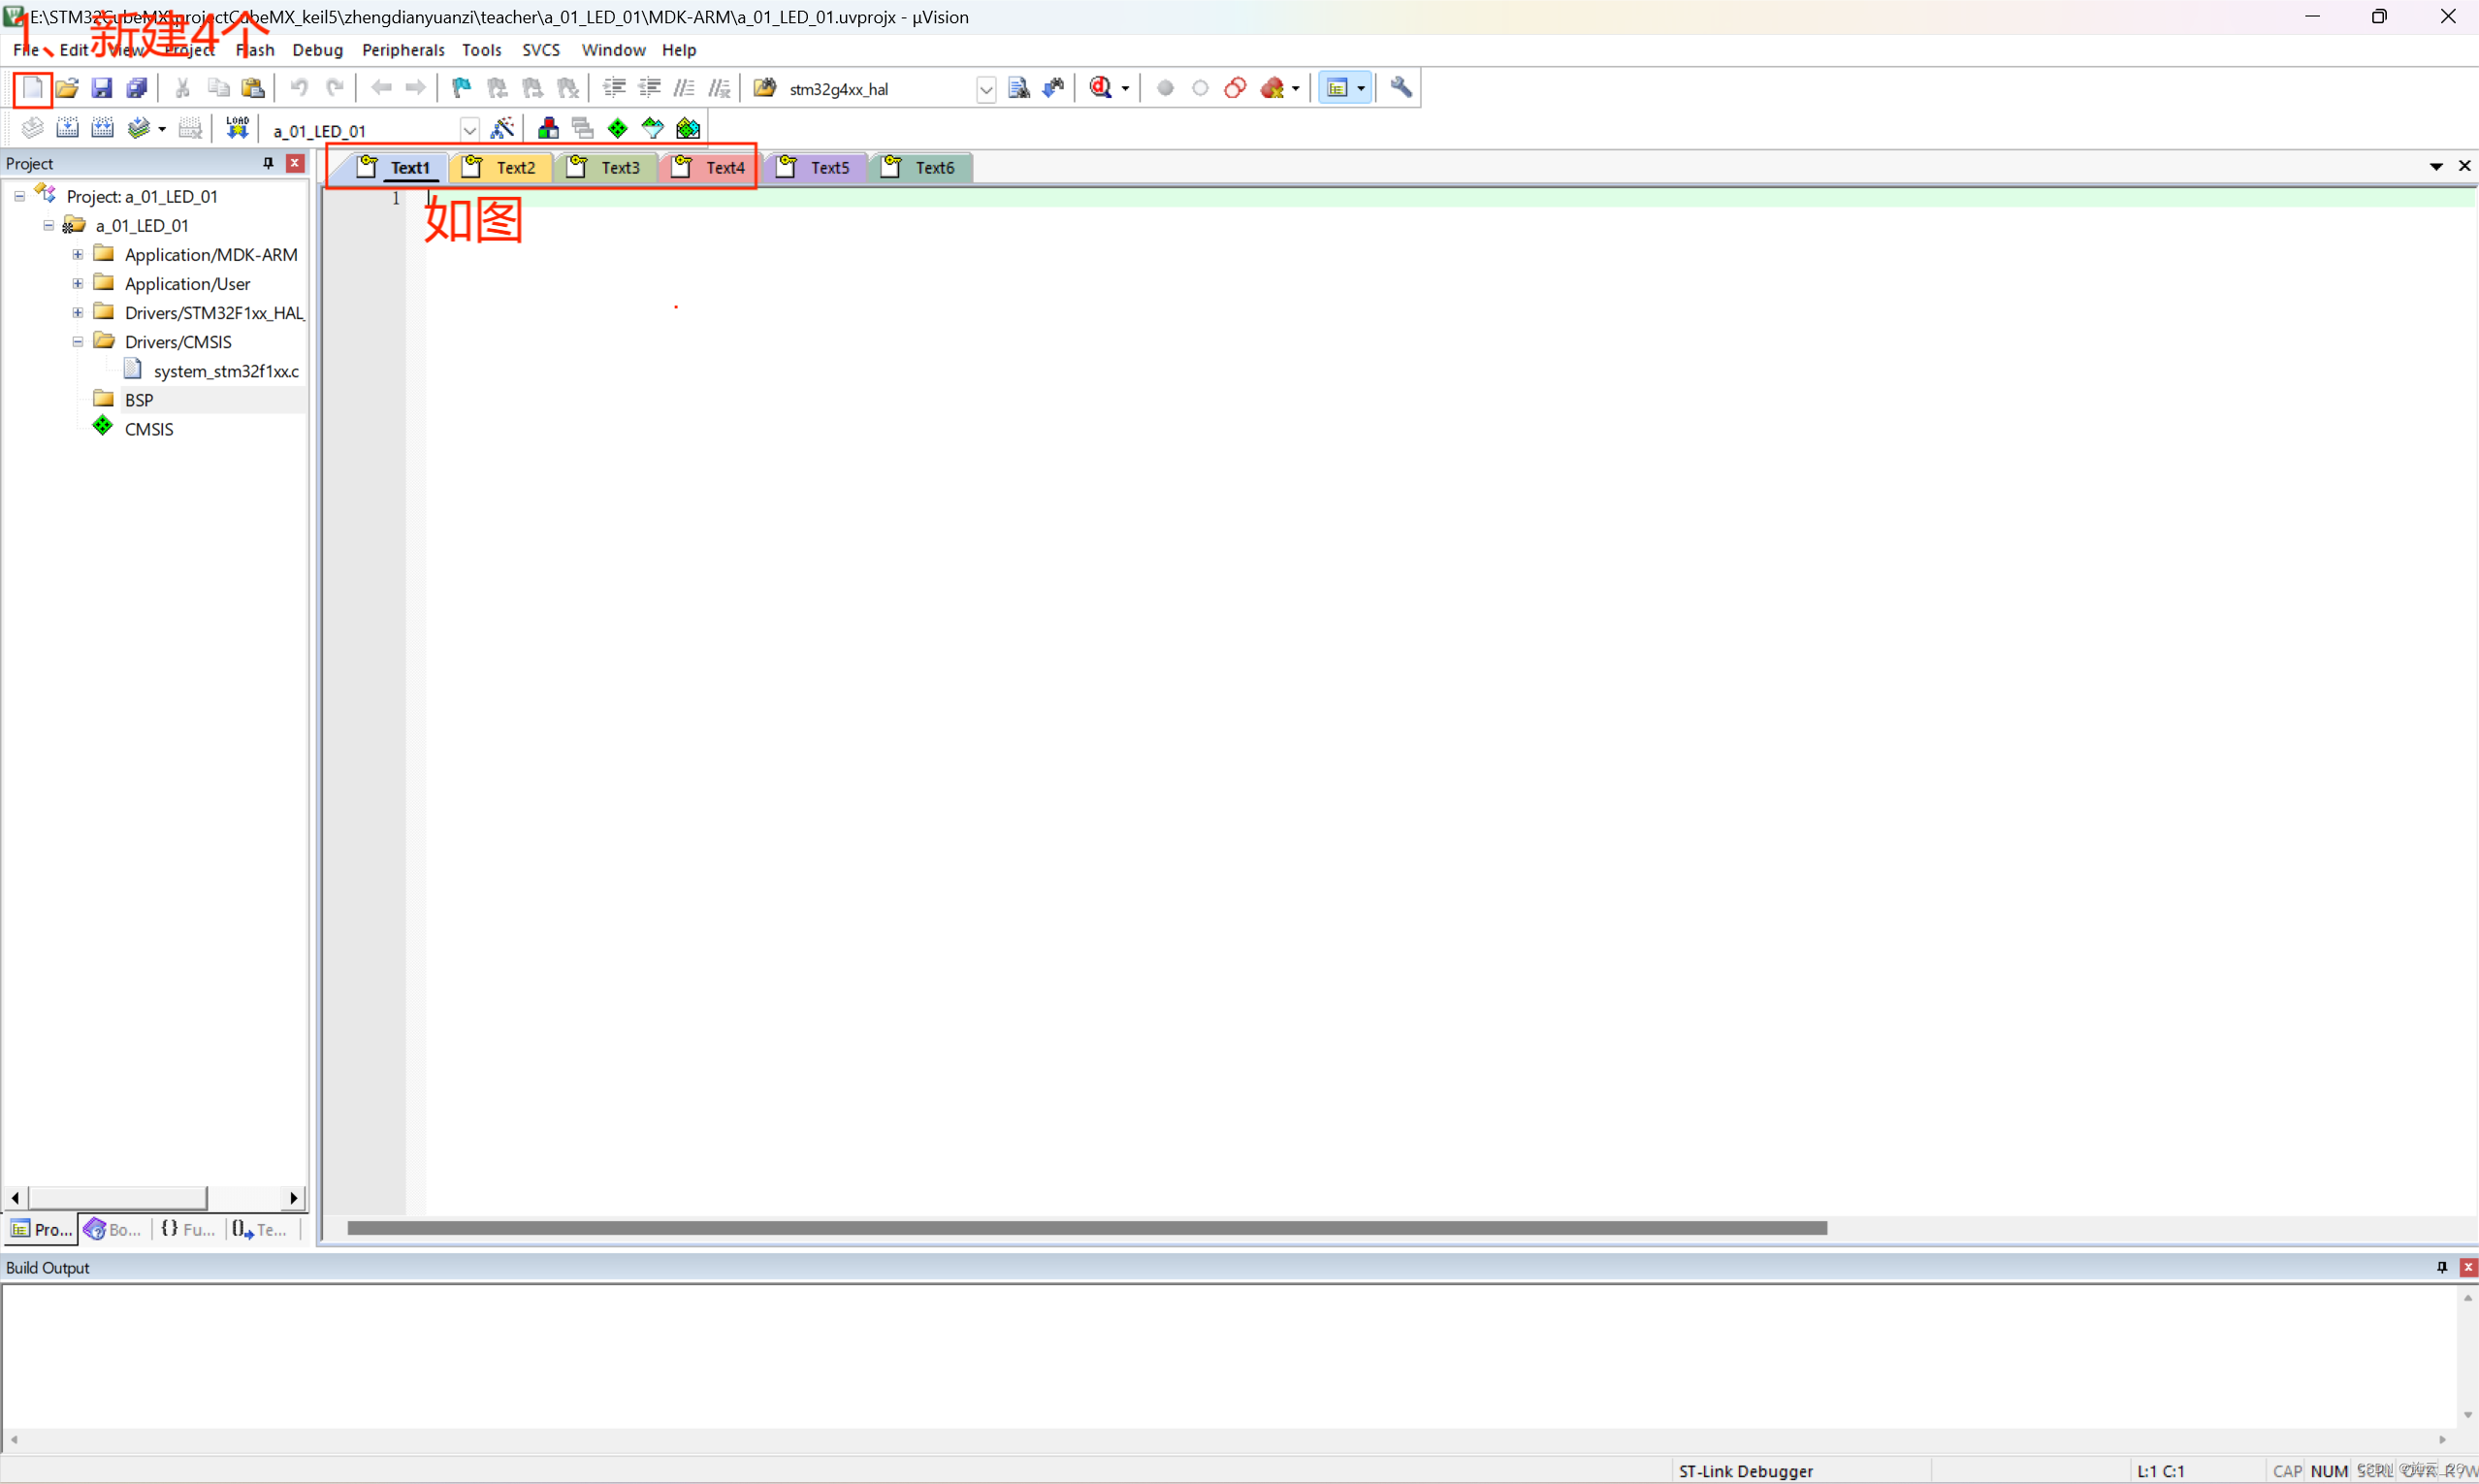Open the a_01_LED_01 target dropdown

point(469,130)
